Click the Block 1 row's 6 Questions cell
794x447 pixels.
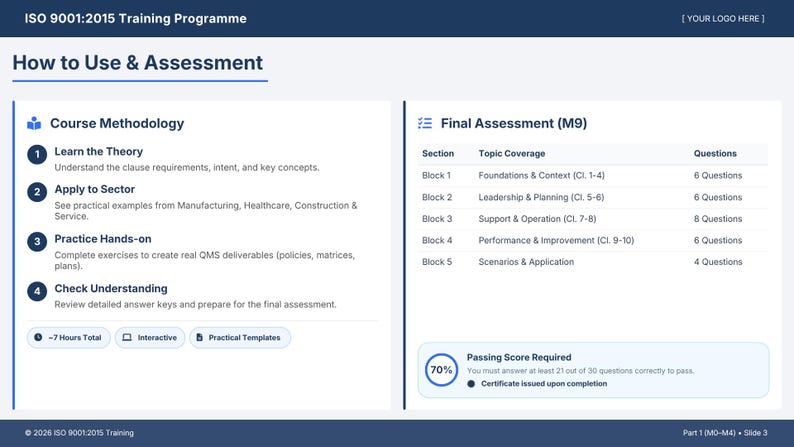click(x=718, y=175)
